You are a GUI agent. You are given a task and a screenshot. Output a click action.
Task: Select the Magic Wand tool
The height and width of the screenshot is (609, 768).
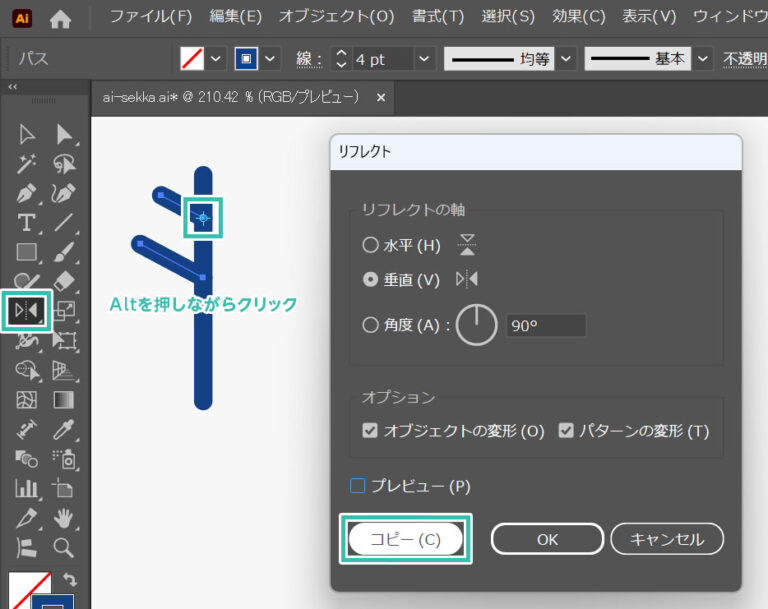tap(26, 164)
